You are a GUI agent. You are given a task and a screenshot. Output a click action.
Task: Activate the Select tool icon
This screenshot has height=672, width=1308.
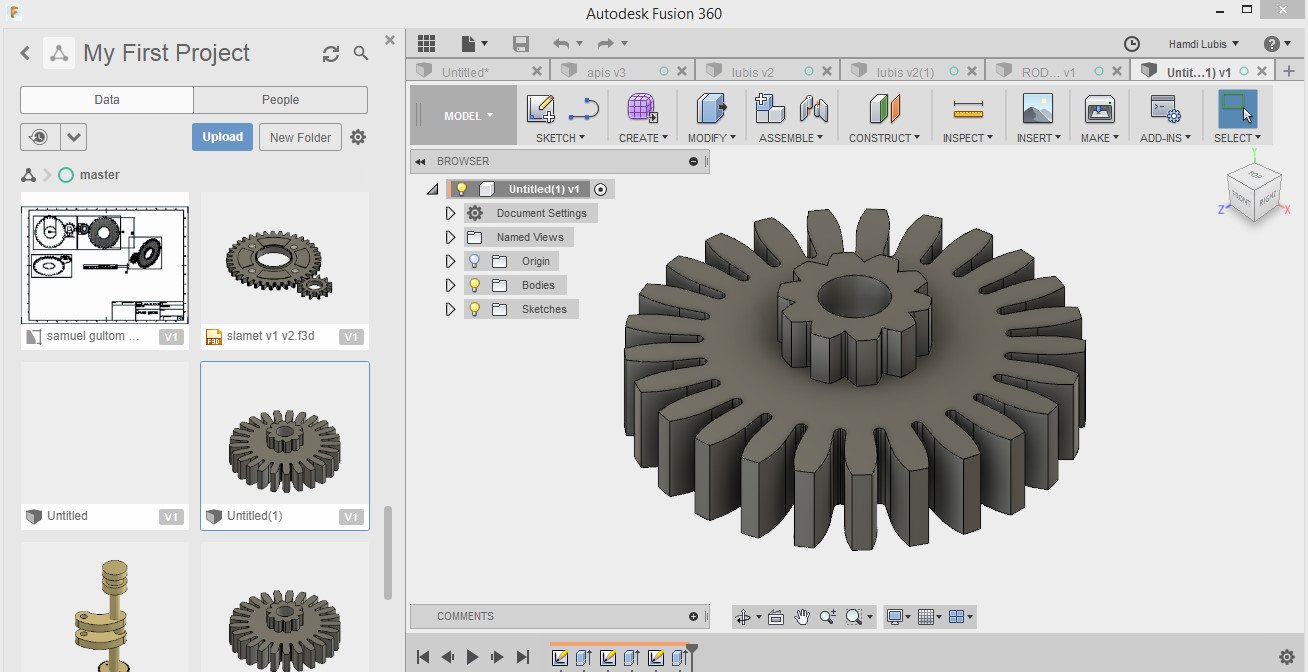coord(1237,108)
